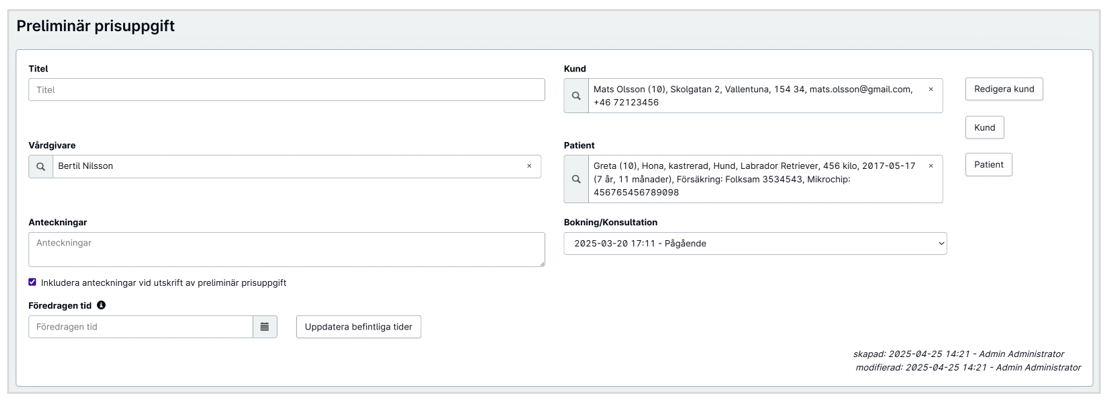The image size is (1109, 405).
Task: Click the Titel label
Action: click(x=38, y=69)
